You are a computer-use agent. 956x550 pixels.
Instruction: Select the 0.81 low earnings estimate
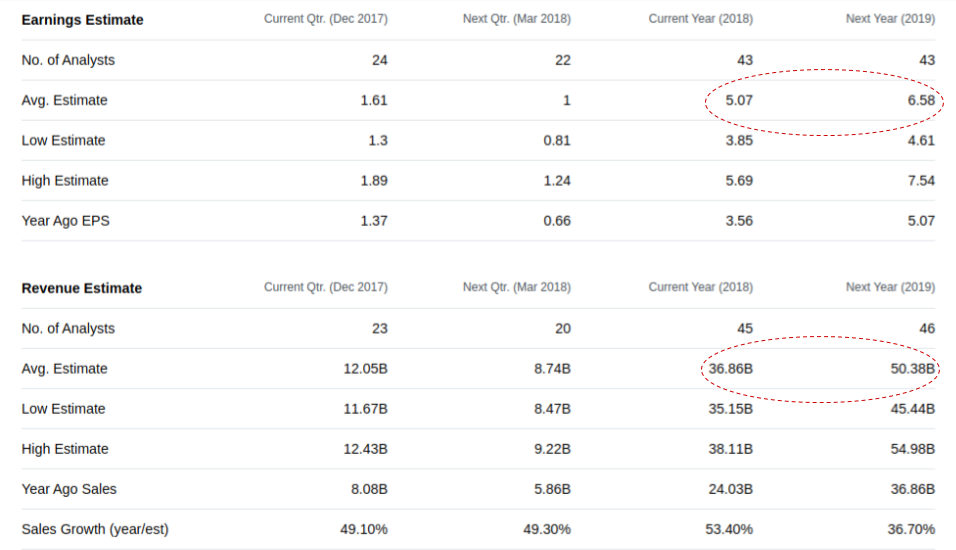(x=556, y=141)
